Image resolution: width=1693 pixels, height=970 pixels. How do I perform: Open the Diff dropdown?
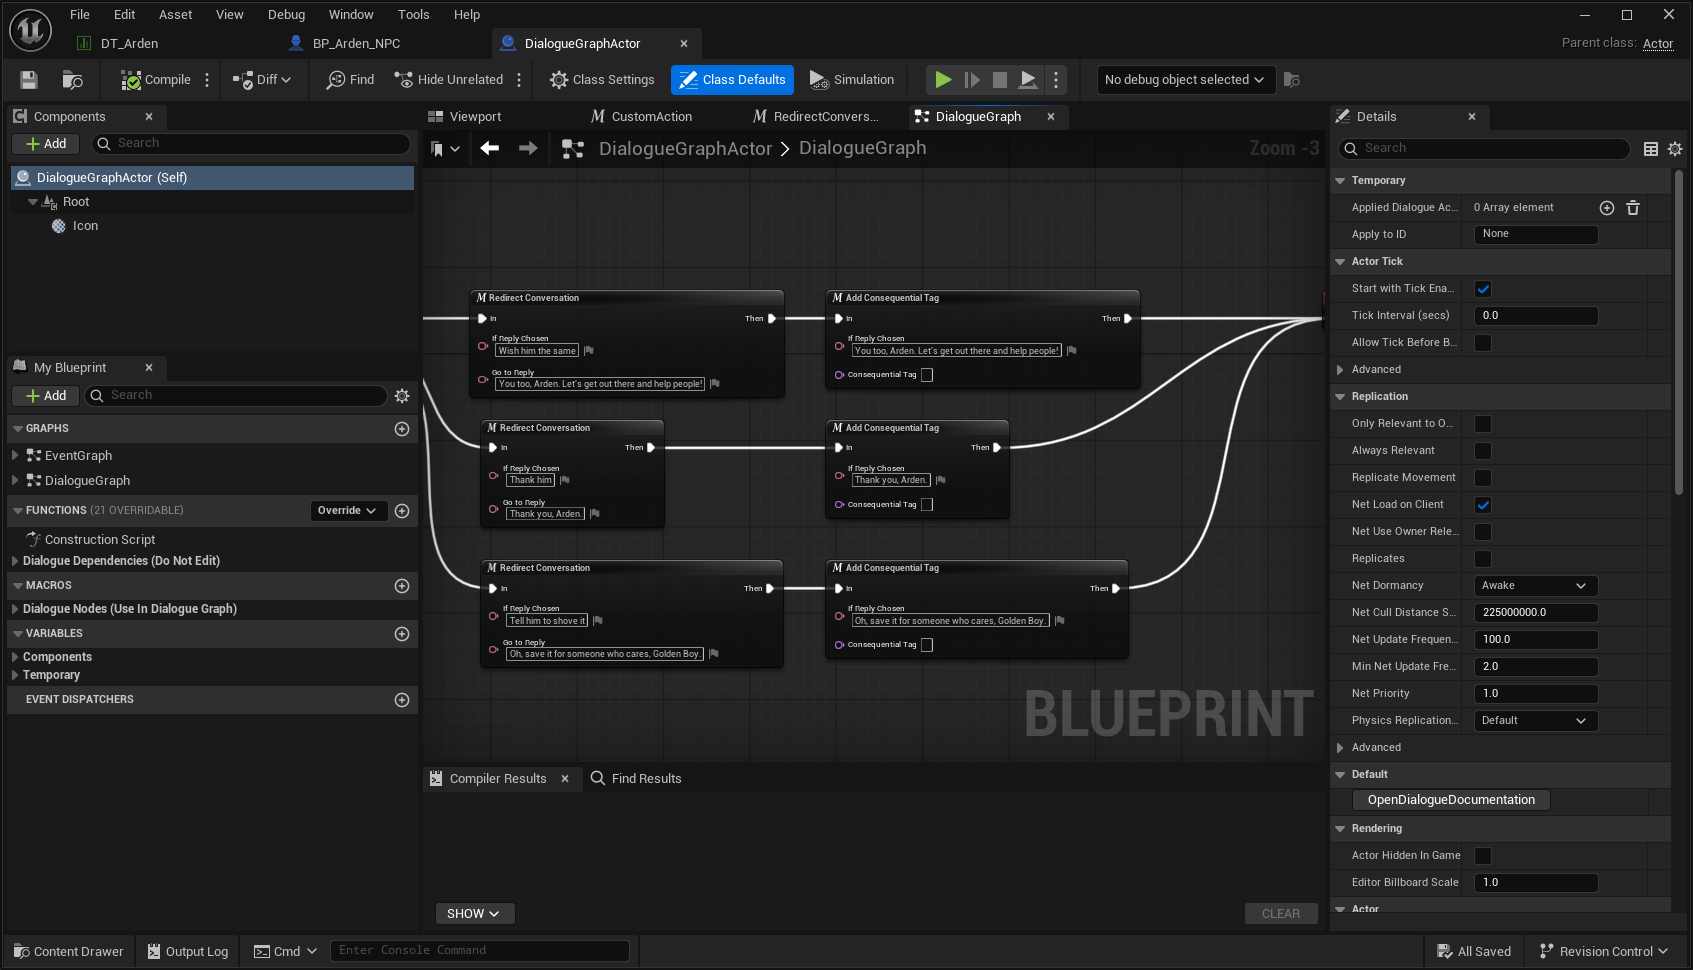pyautogui.click(x=262, y=80)
